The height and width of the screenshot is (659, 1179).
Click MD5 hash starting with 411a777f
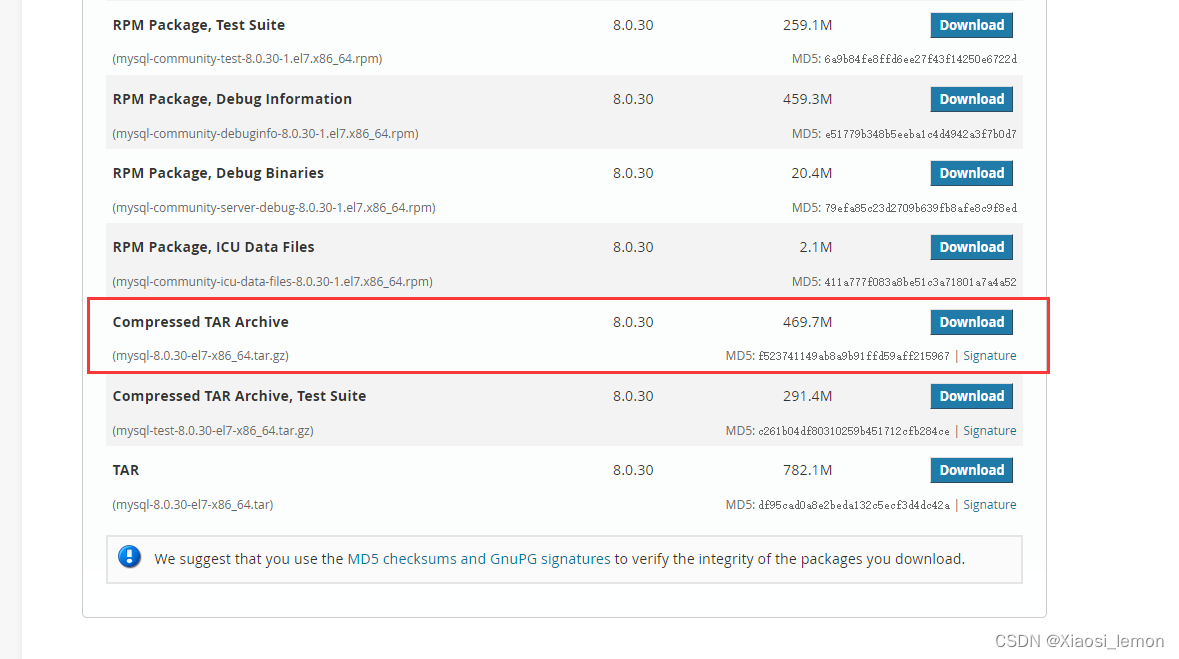point(920,281)
